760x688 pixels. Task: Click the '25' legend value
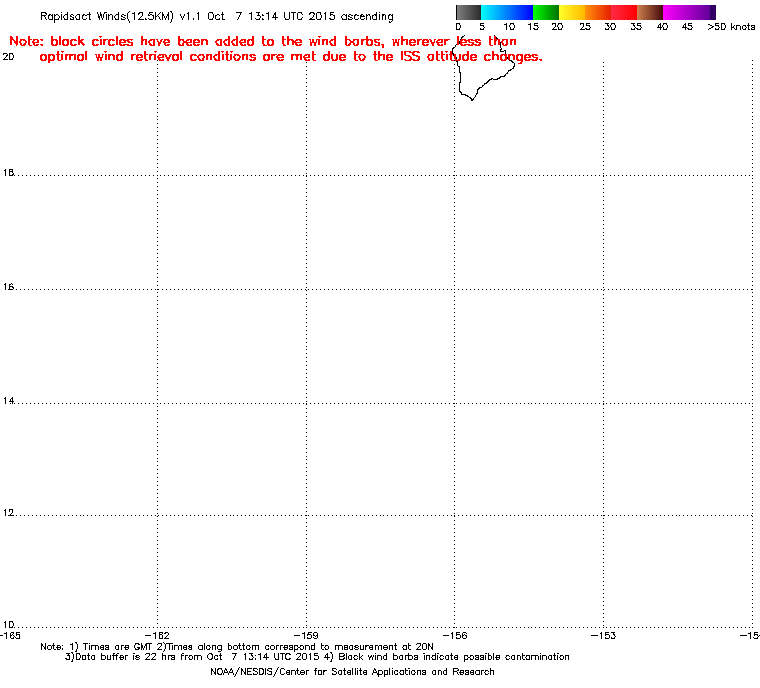(585, 27)
